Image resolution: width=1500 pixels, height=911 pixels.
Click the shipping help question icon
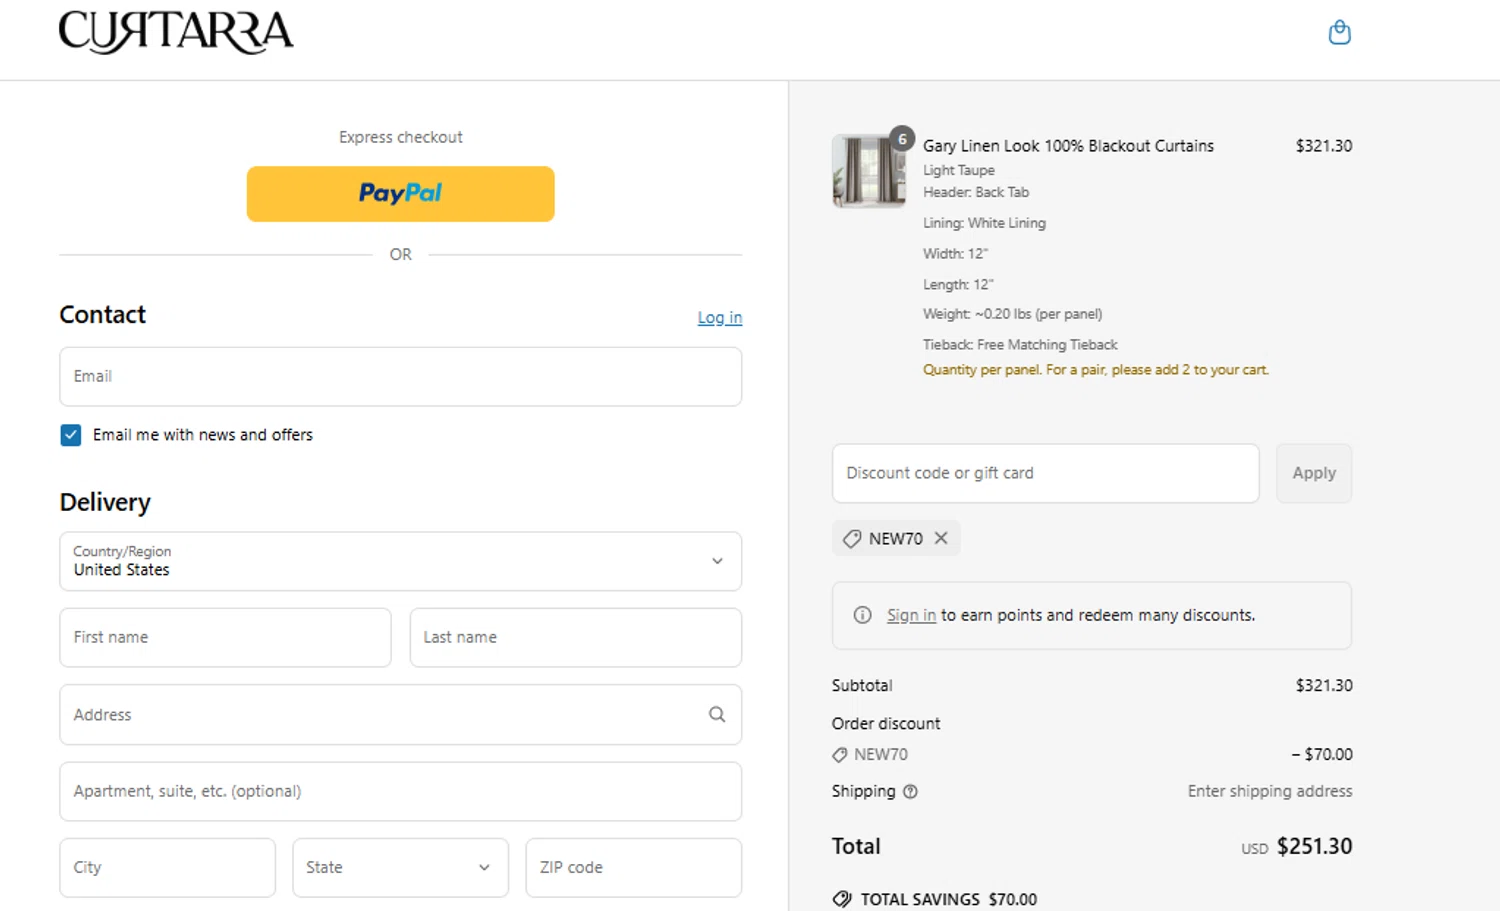coord(910,791)
